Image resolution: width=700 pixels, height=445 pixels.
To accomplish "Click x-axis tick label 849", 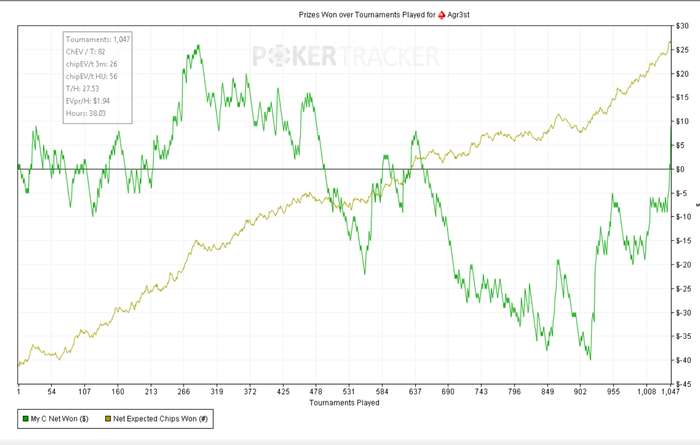I will (x=547, y=391).
